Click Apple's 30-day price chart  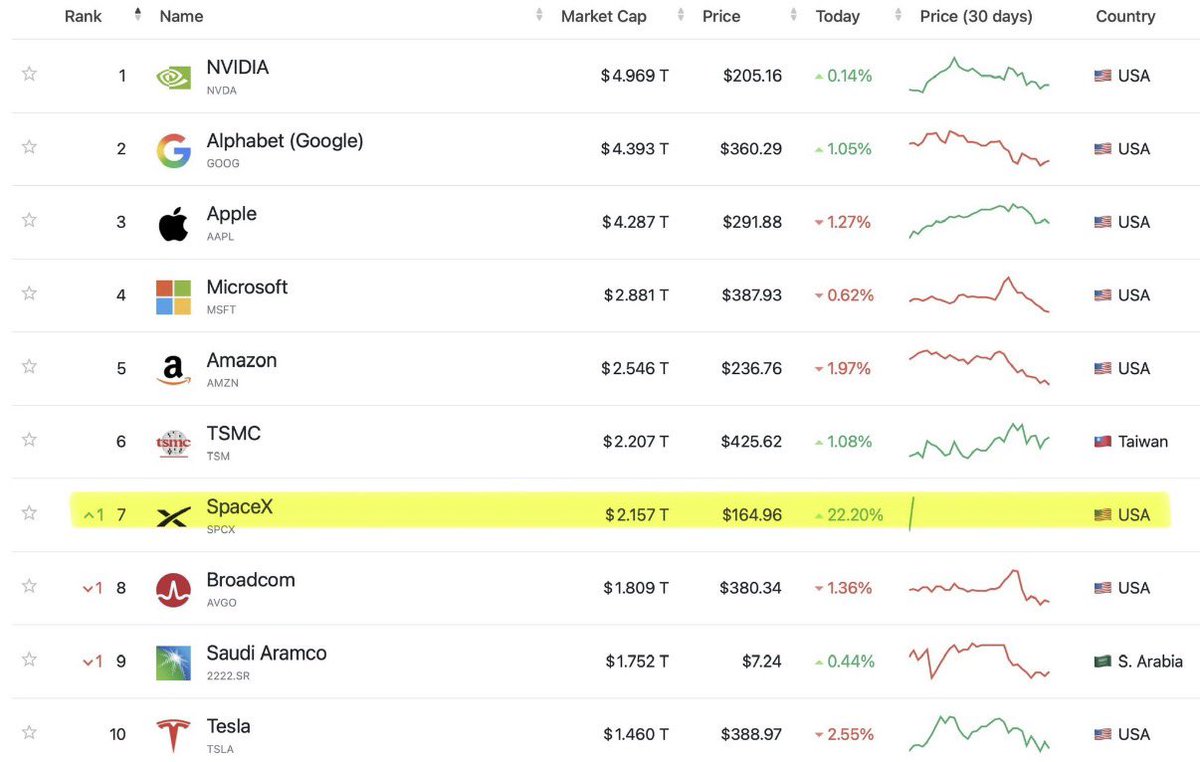coord(979,221)
